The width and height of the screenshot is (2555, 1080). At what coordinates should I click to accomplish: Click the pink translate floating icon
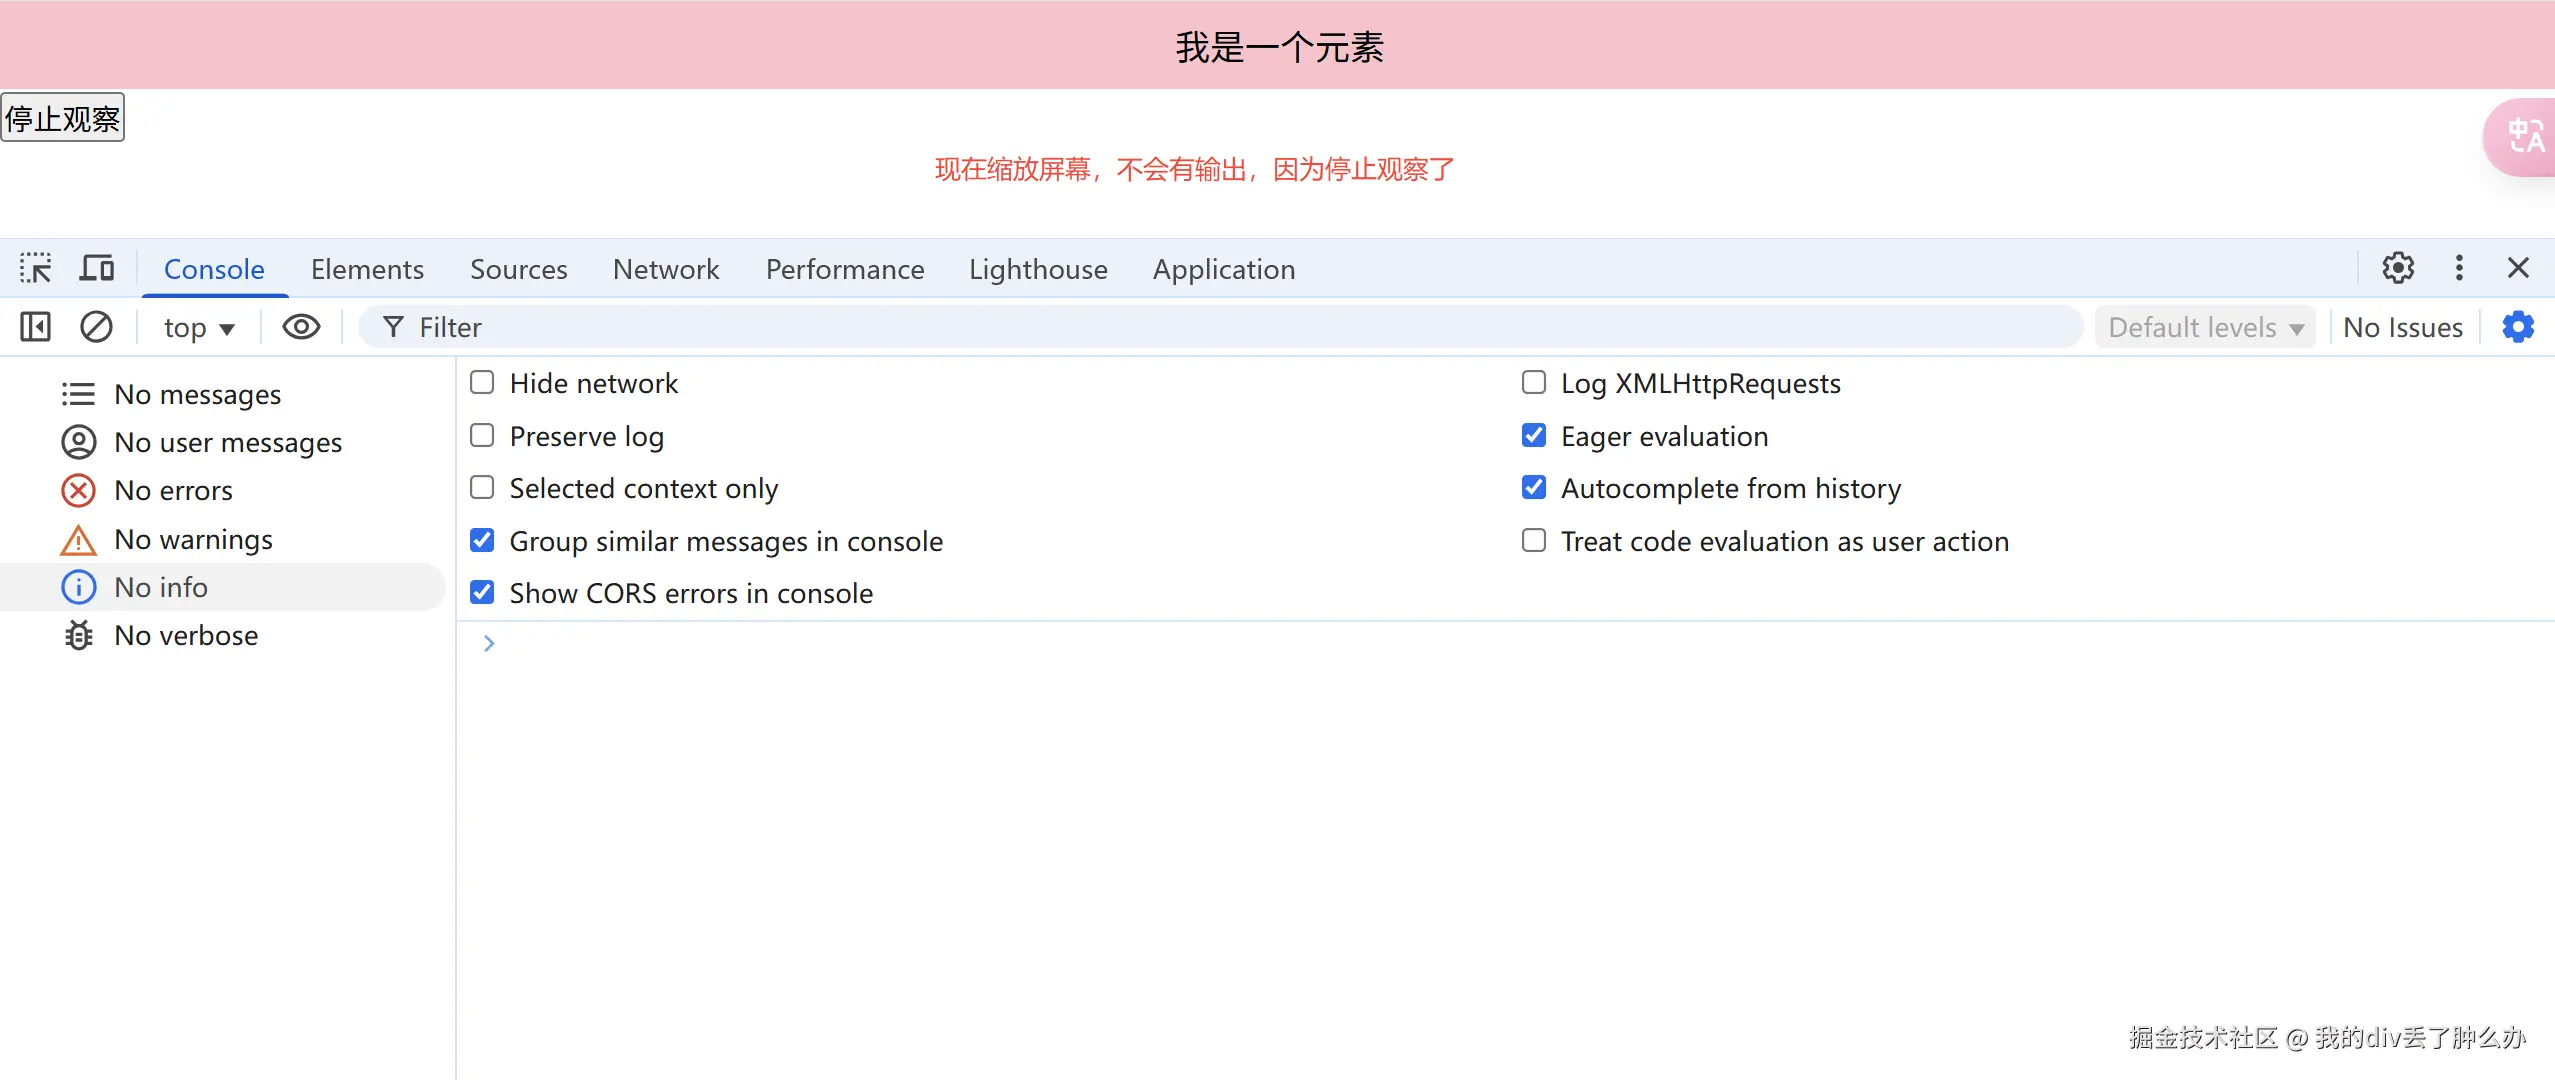click(2524, 137)
